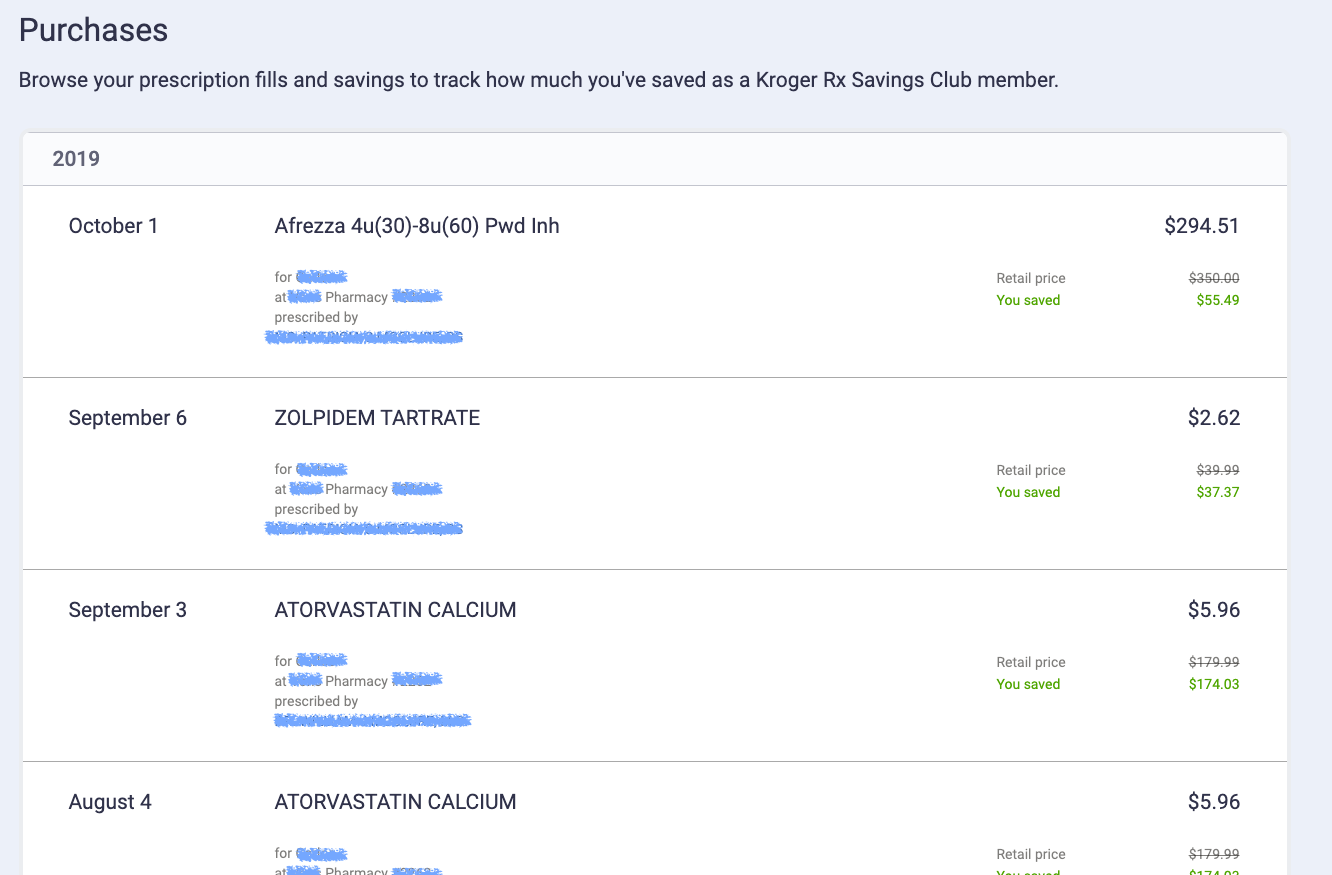This screenshot has height=875, width=1332.
Task: Open the August 4 ATORVASTATIN CALCIUM entry
Action: pos(395,802)
